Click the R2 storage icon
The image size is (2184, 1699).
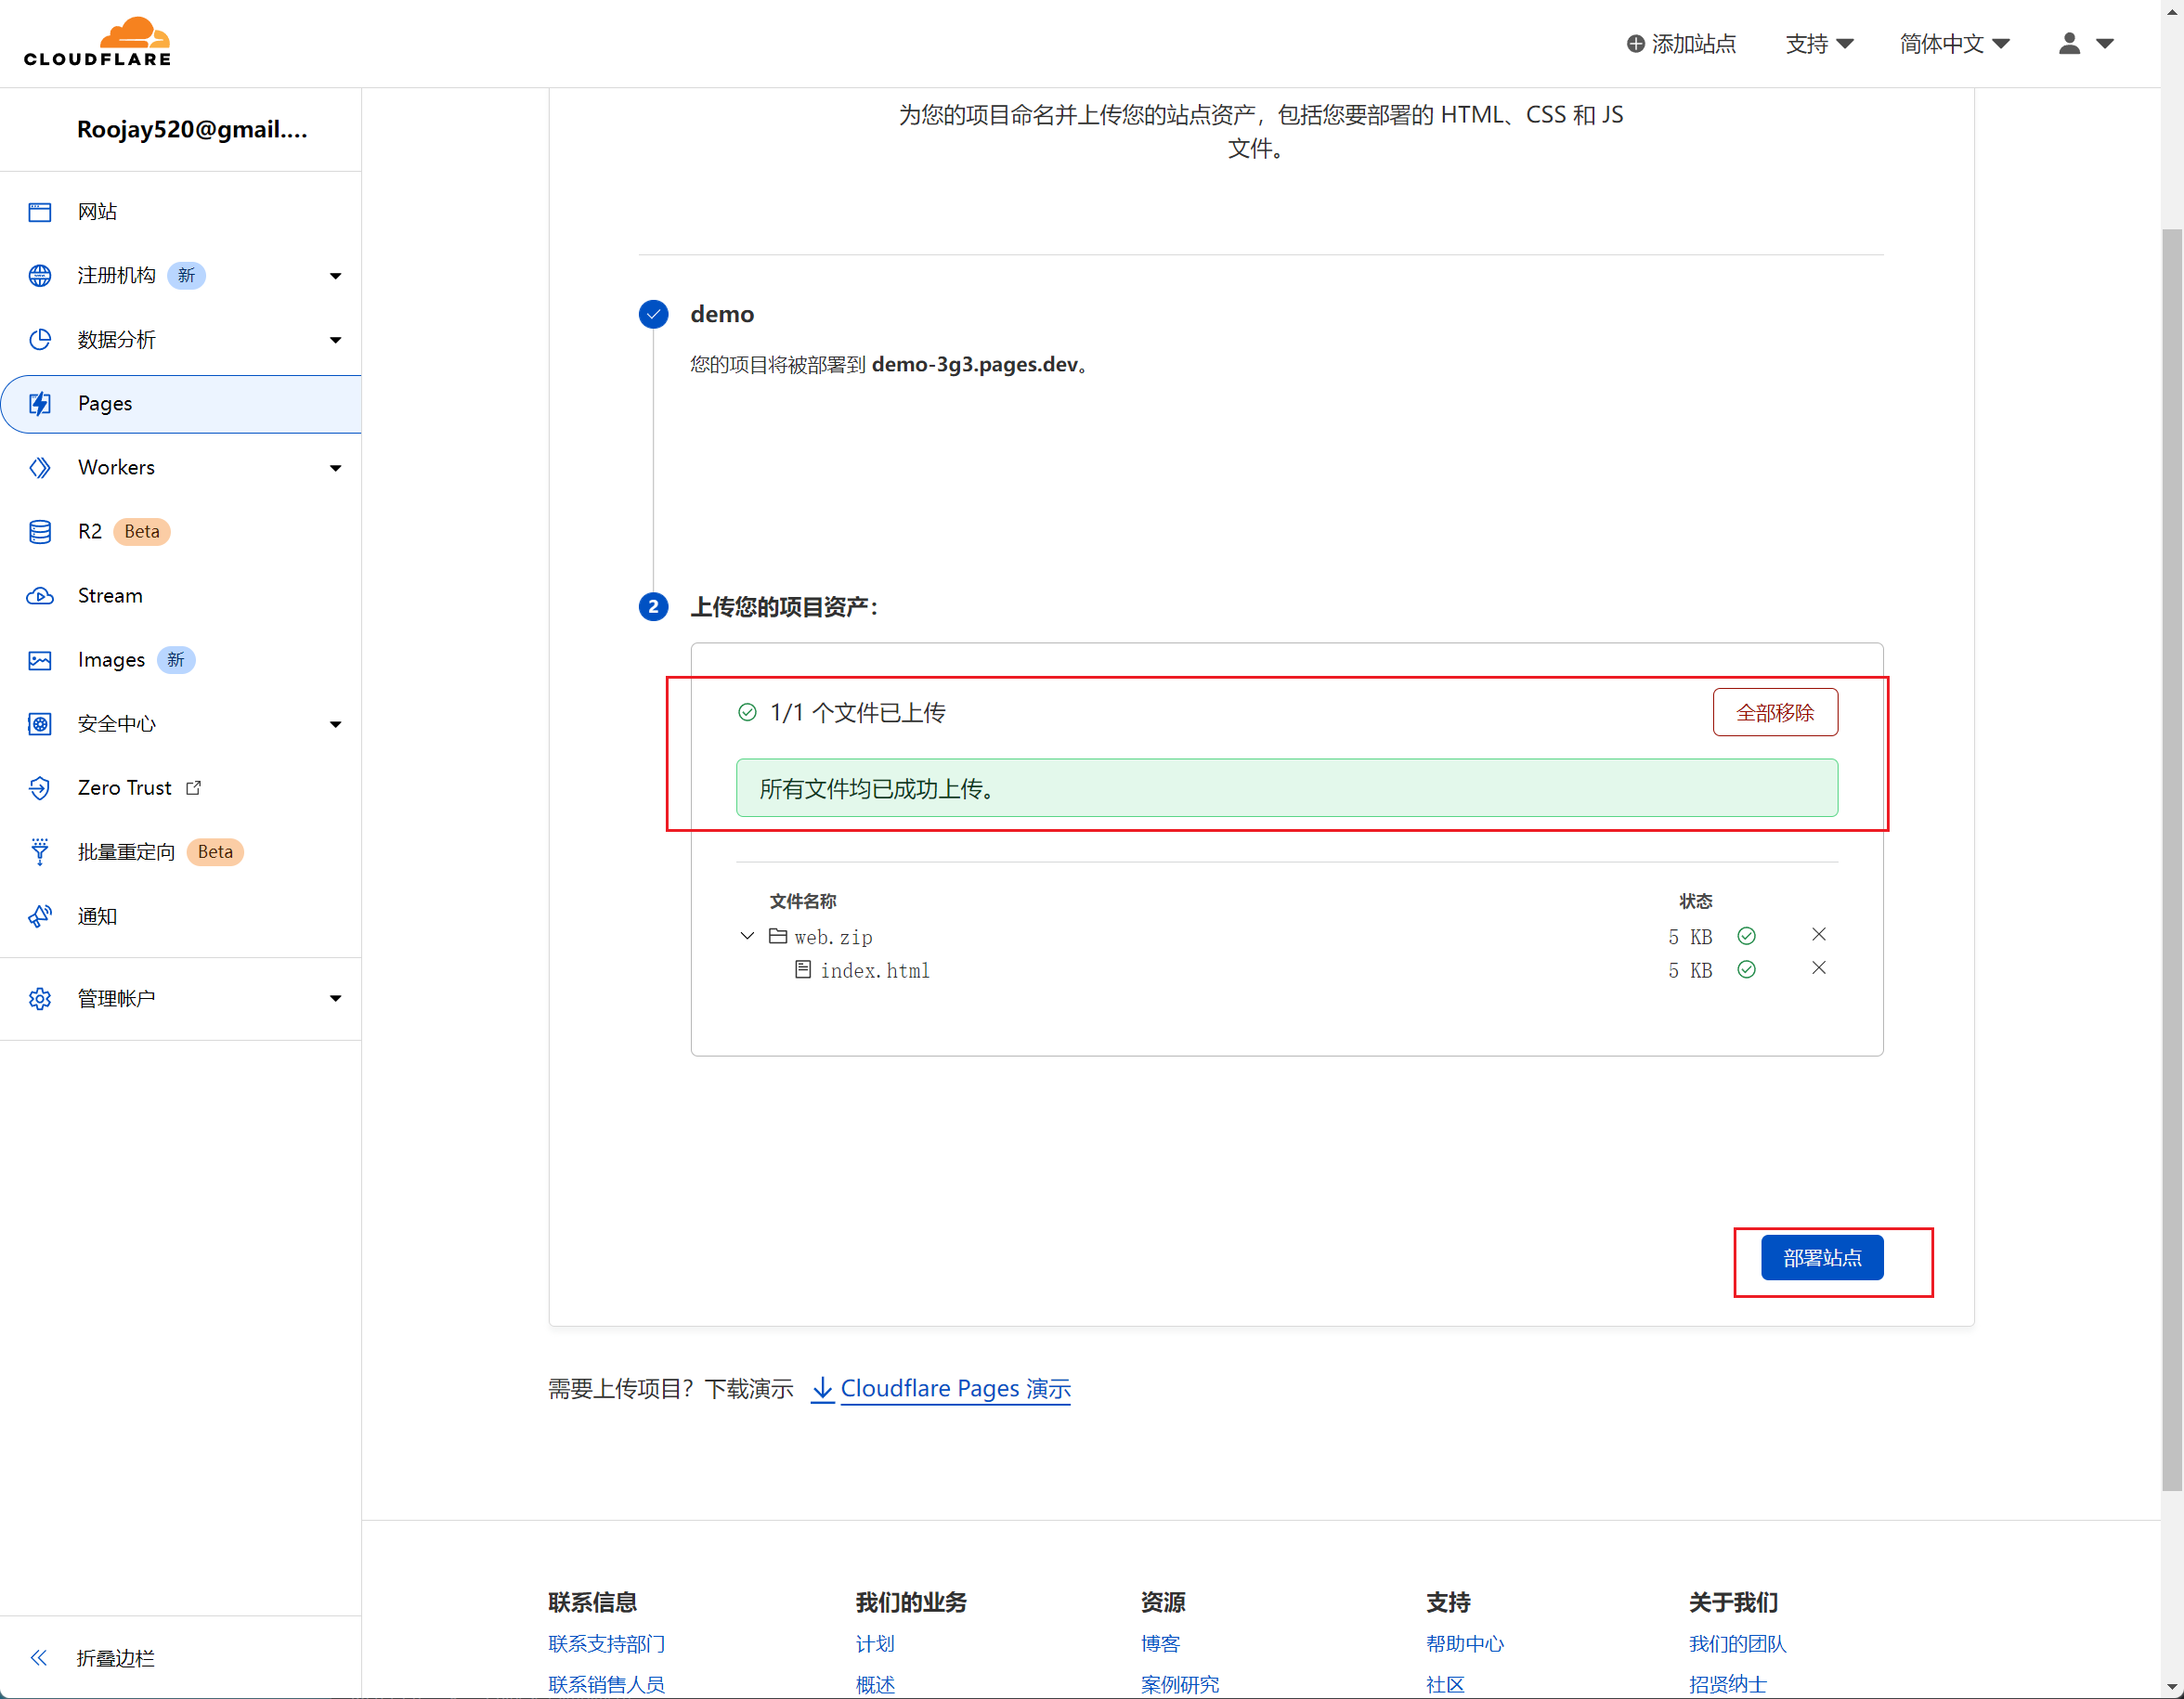[40, 532]
